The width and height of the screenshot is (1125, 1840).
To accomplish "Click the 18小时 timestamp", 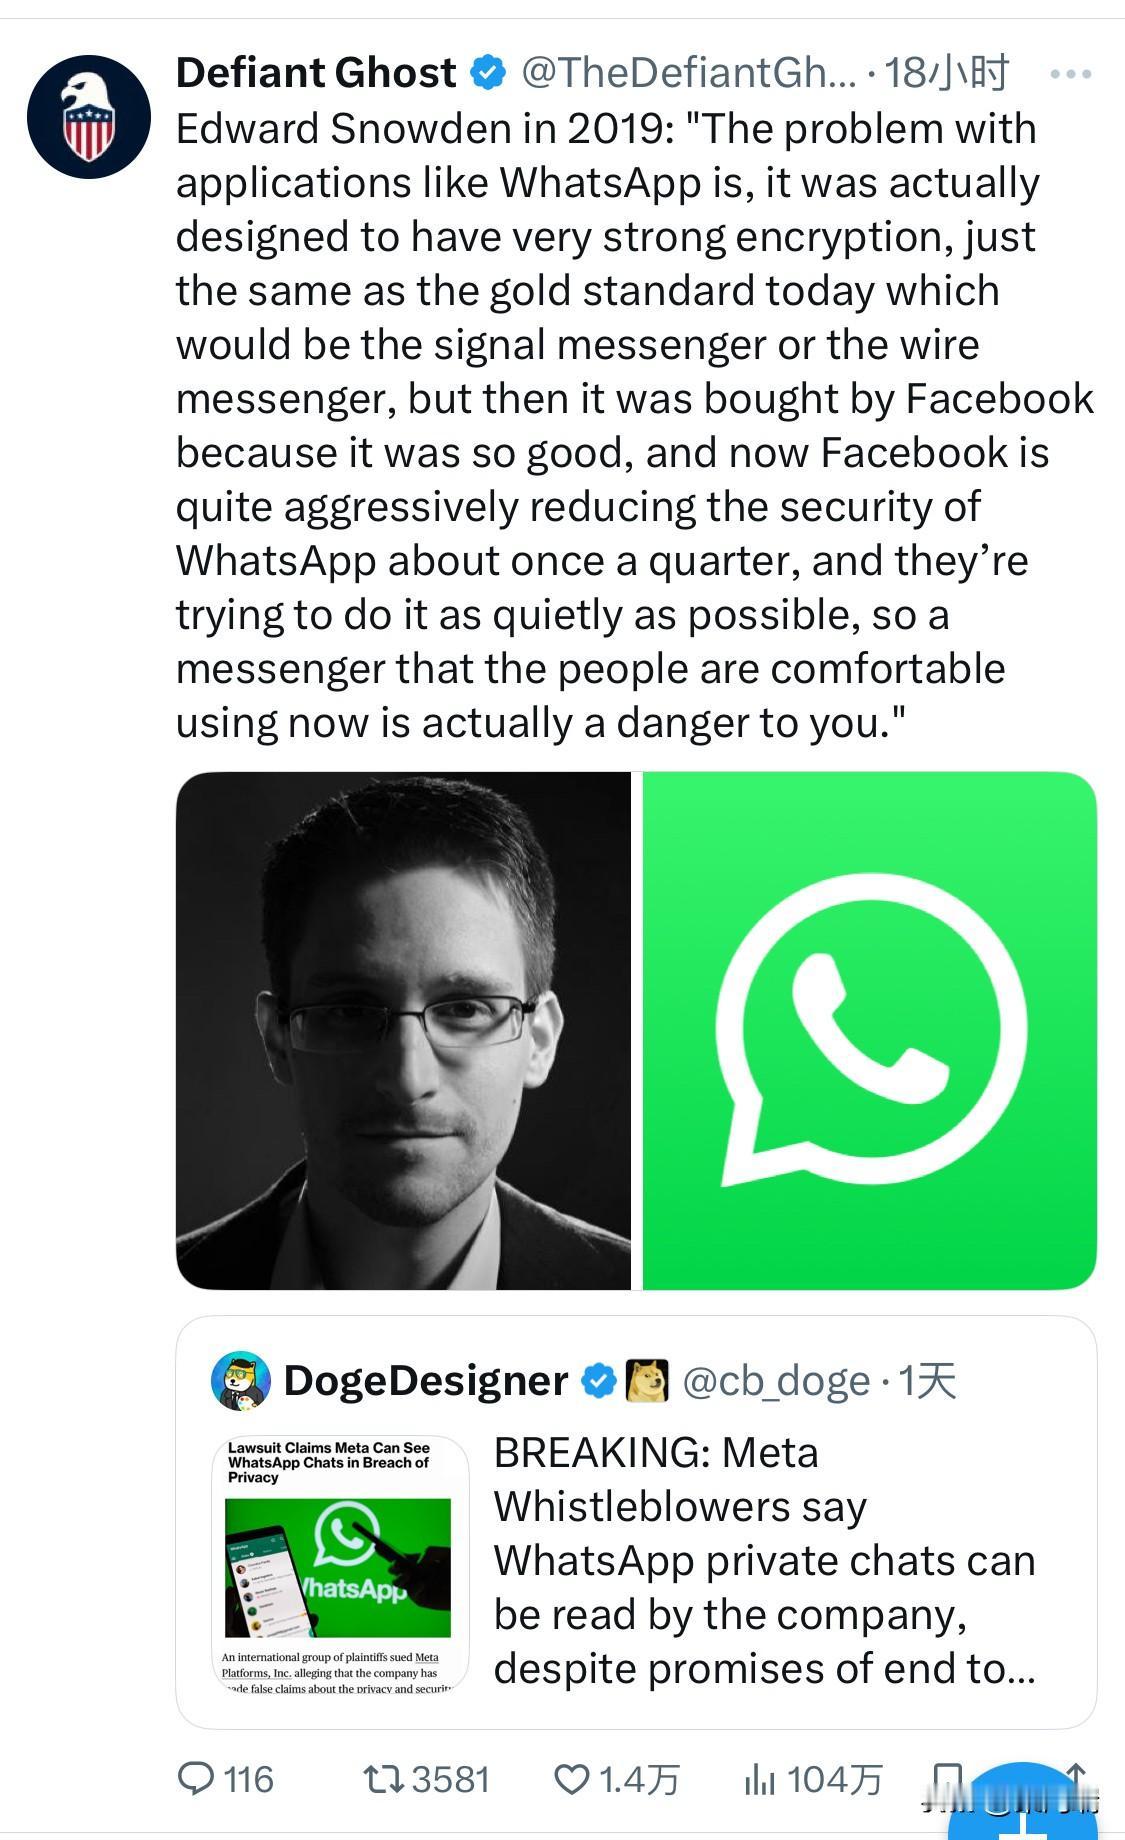I will (x=950, y=71).
